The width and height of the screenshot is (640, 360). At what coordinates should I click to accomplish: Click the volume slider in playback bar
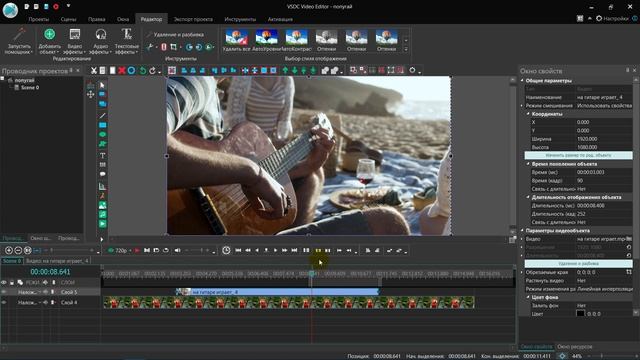click(198, 250)
